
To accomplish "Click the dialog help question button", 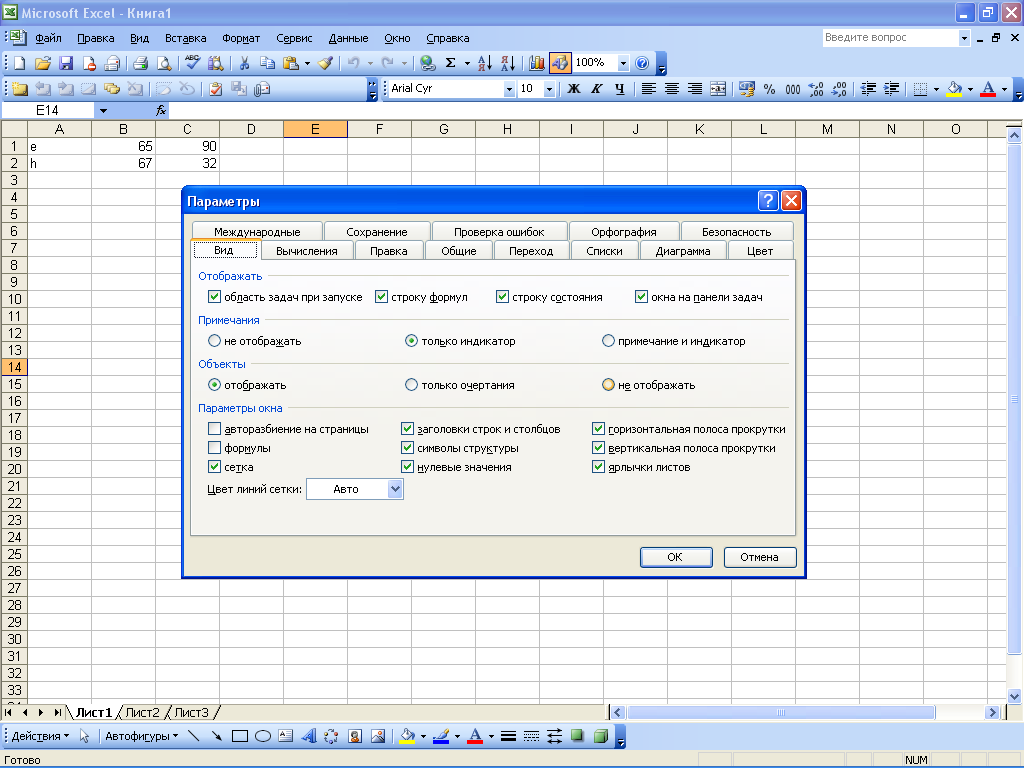I will [768, 200].
